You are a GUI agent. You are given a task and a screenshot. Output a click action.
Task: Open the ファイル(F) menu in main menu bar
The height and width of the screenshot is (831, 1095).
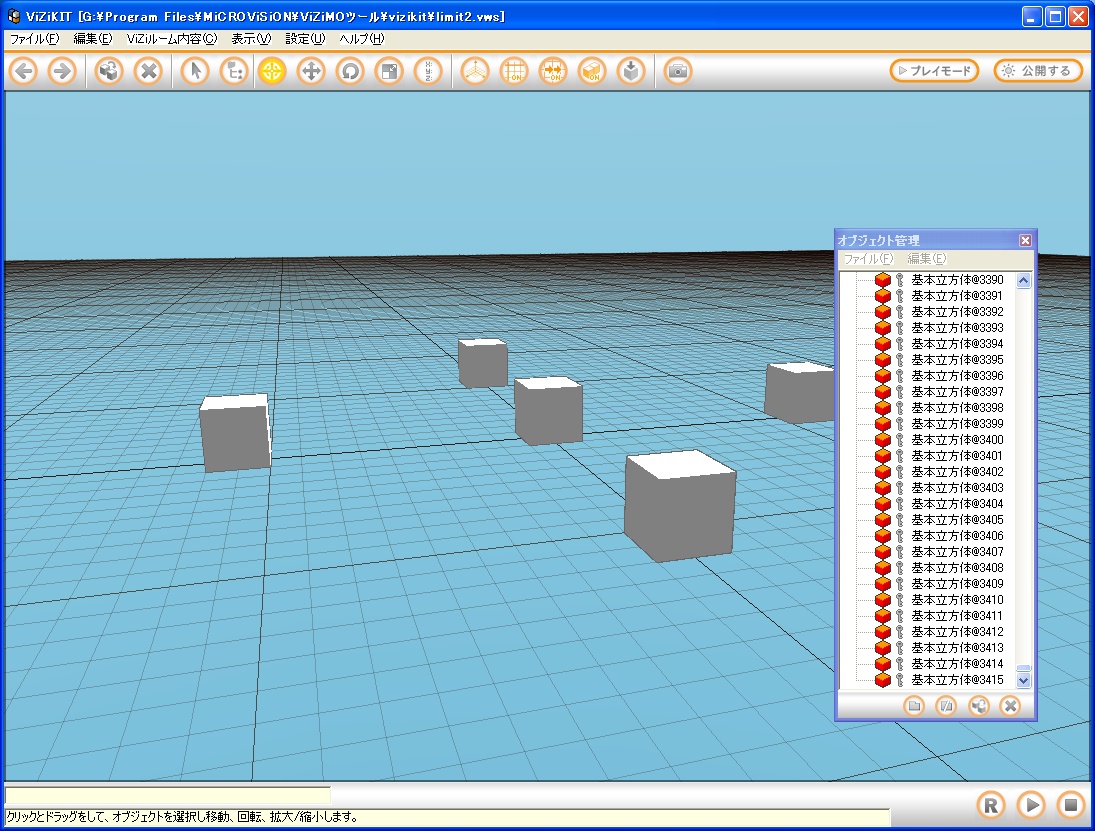34,39
